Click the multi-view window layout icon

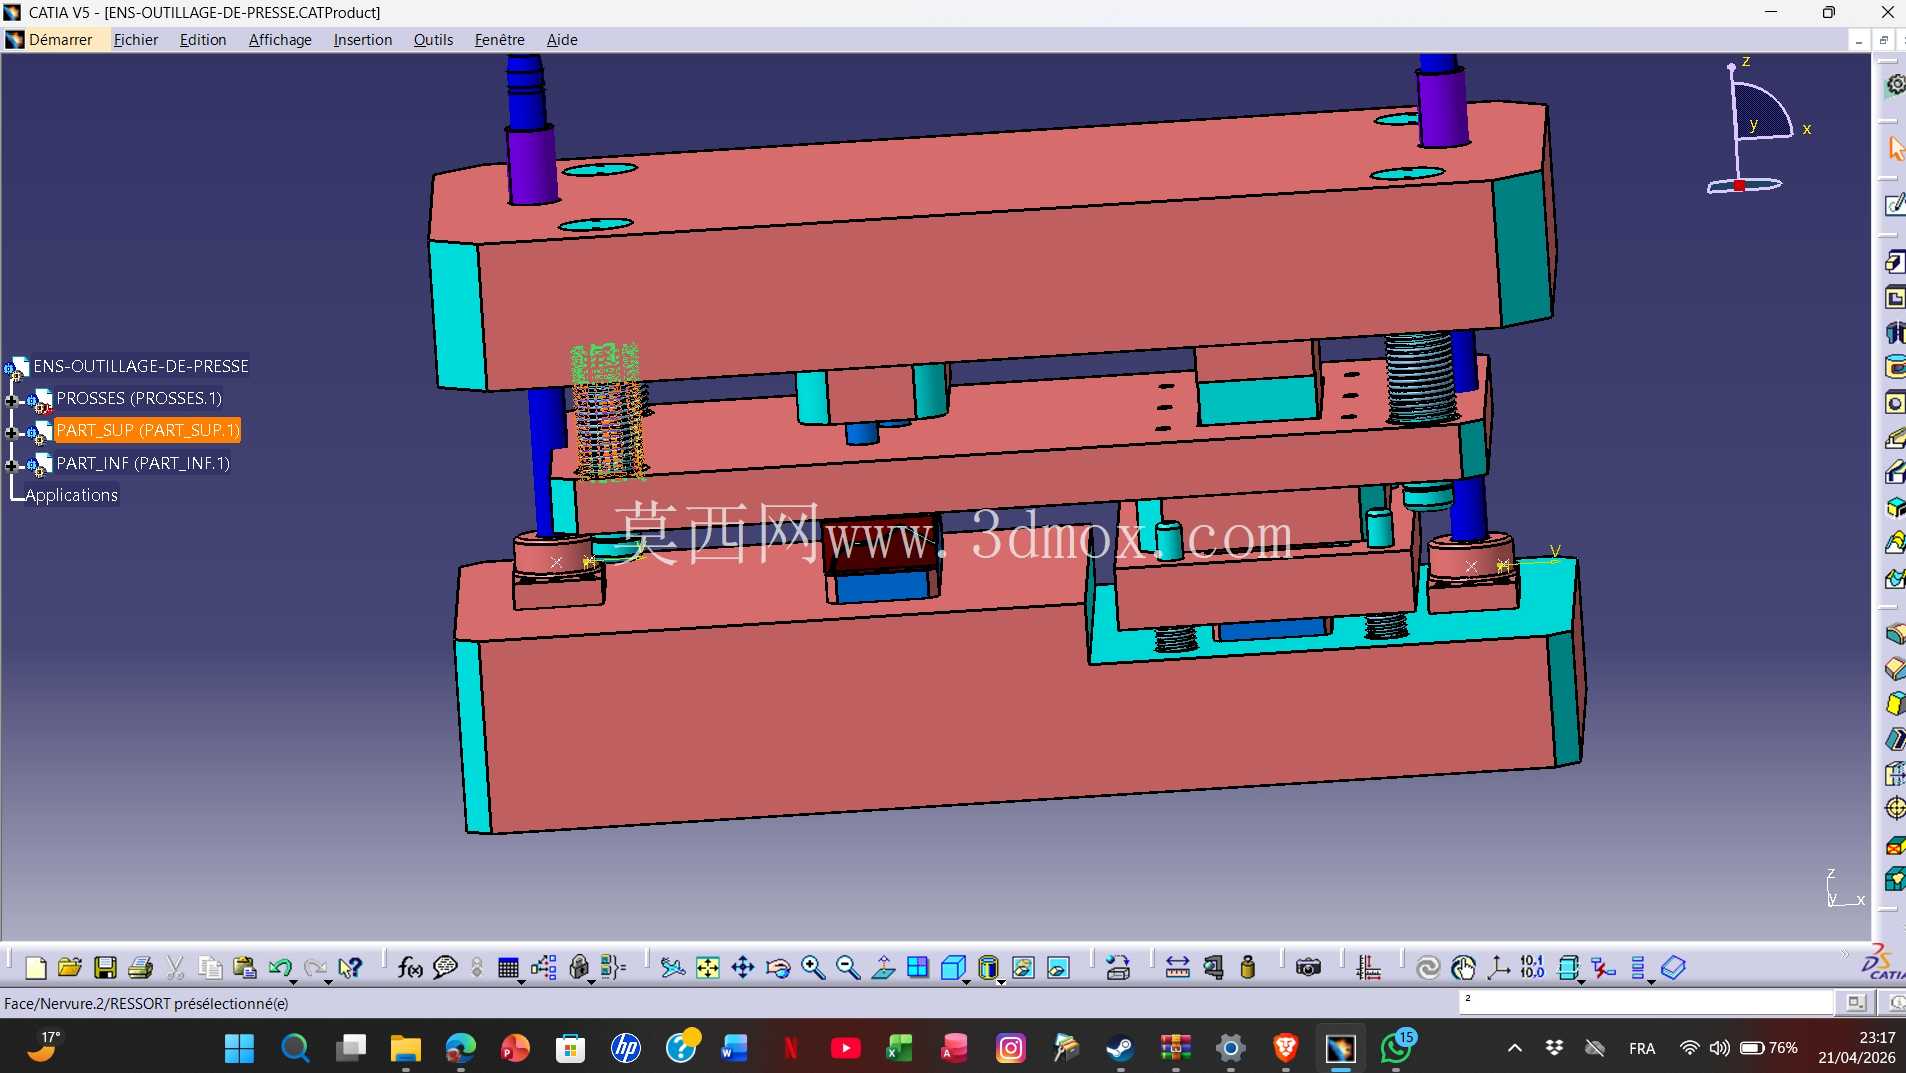point(918,967)
